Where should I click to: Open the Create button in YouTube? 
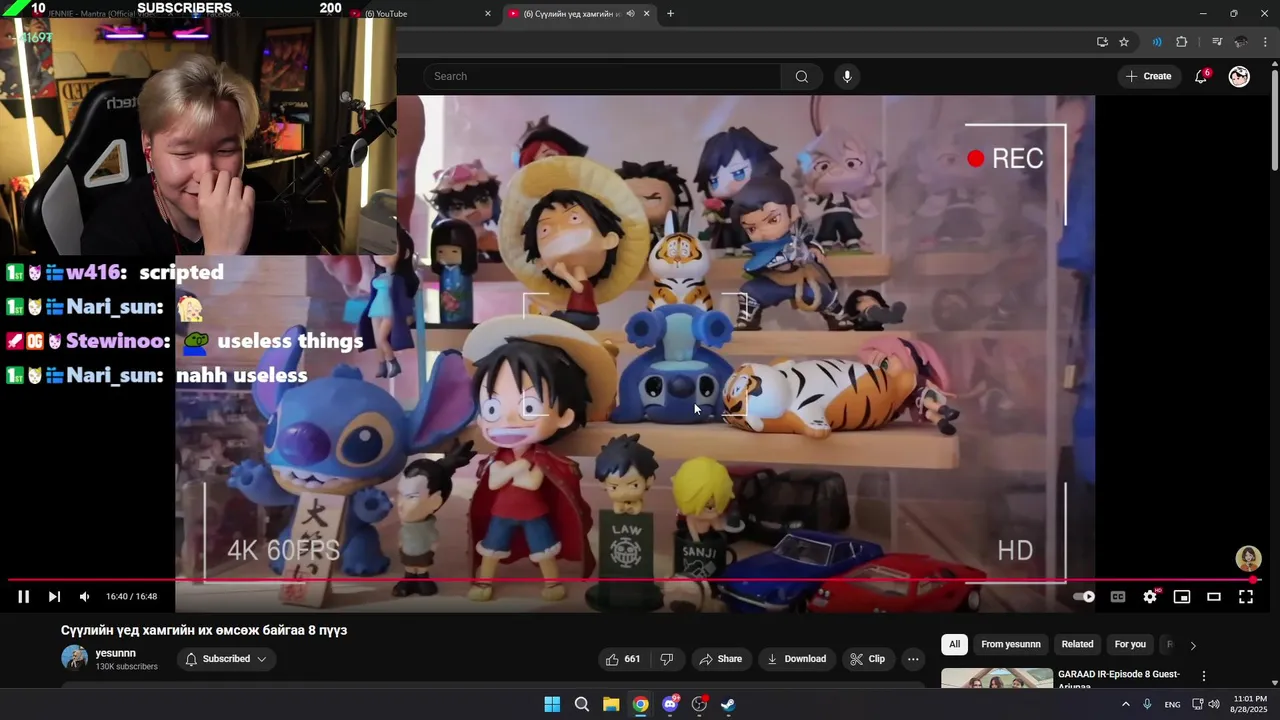click(1148, 76)
